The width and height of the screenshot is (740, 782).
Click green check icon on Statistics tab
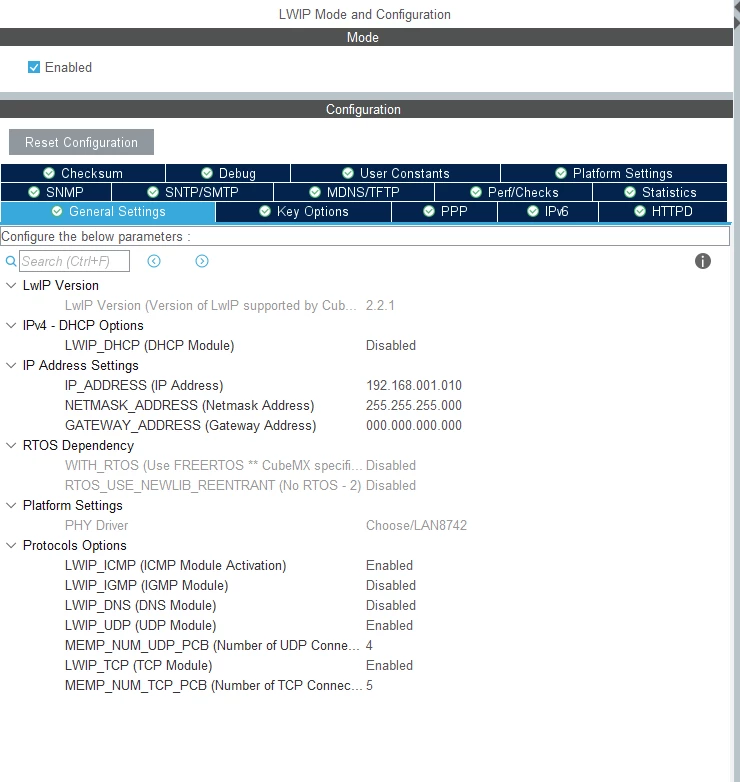coord(630,192)
